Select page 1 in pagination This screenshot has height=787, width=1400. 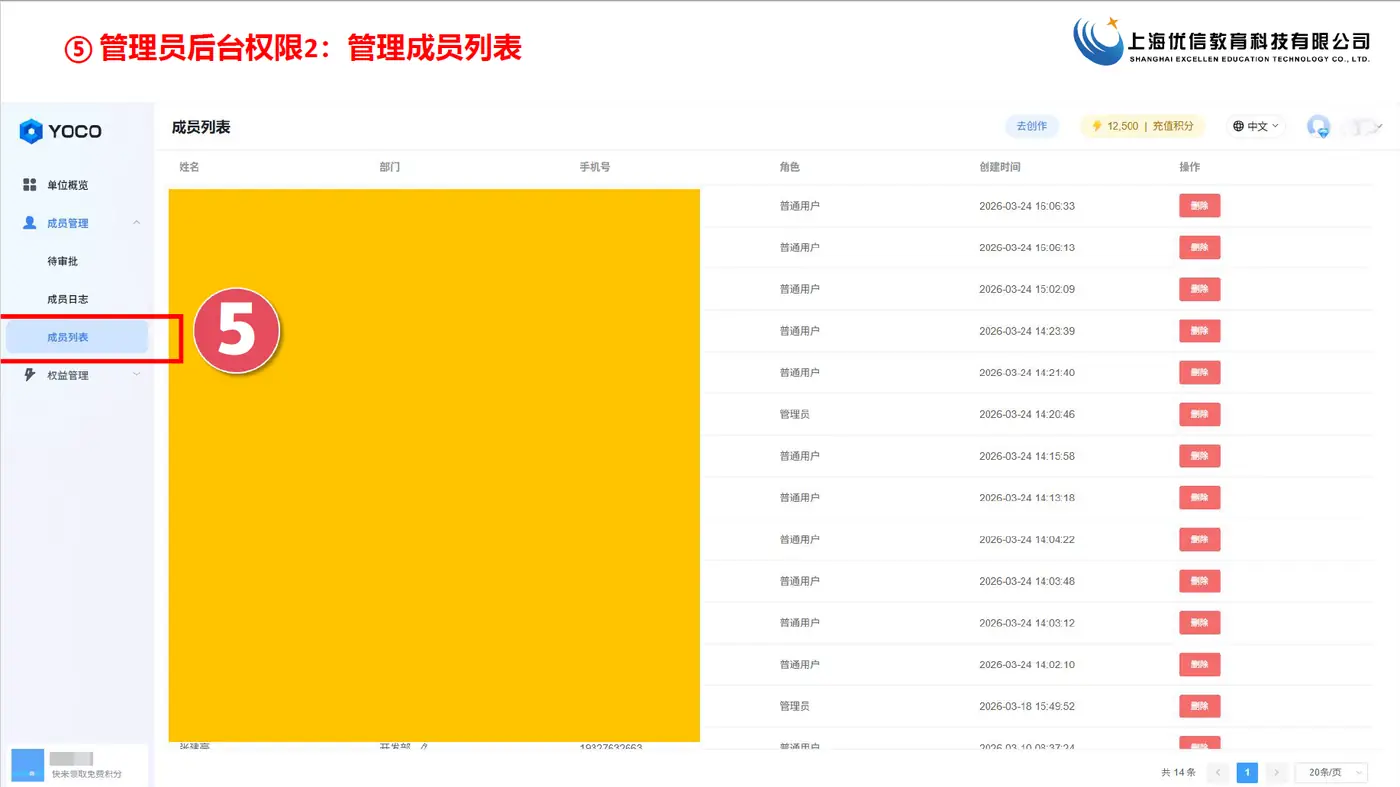click(1247, 772)
